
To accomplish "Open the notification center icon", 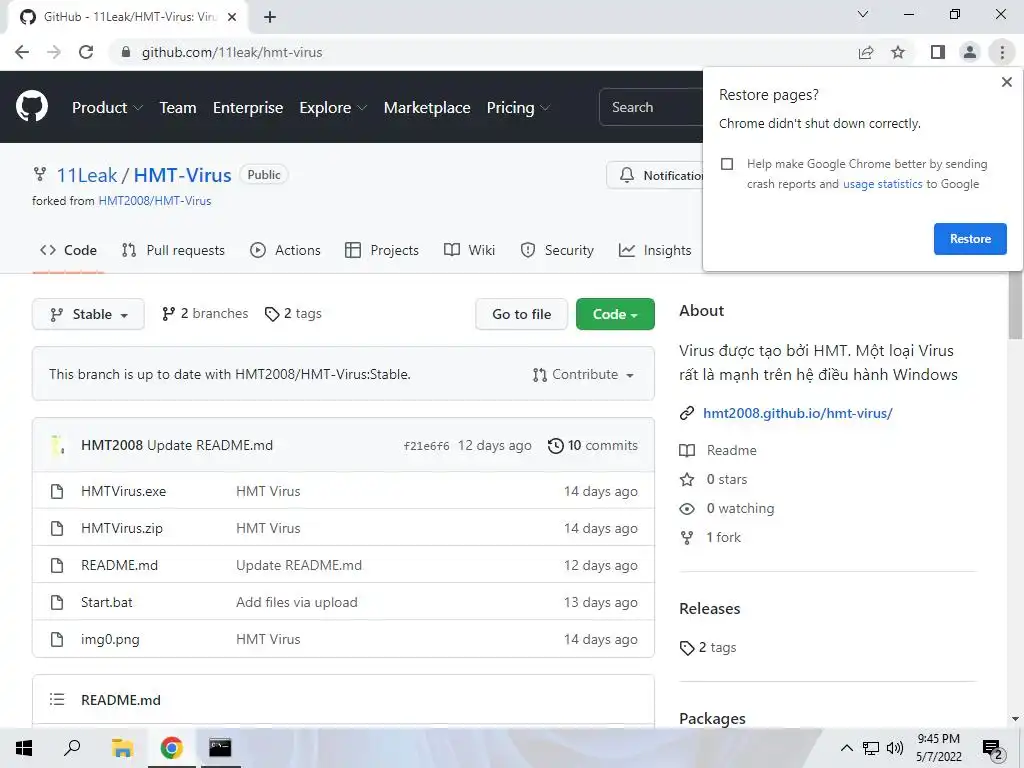I will (993, 749).
